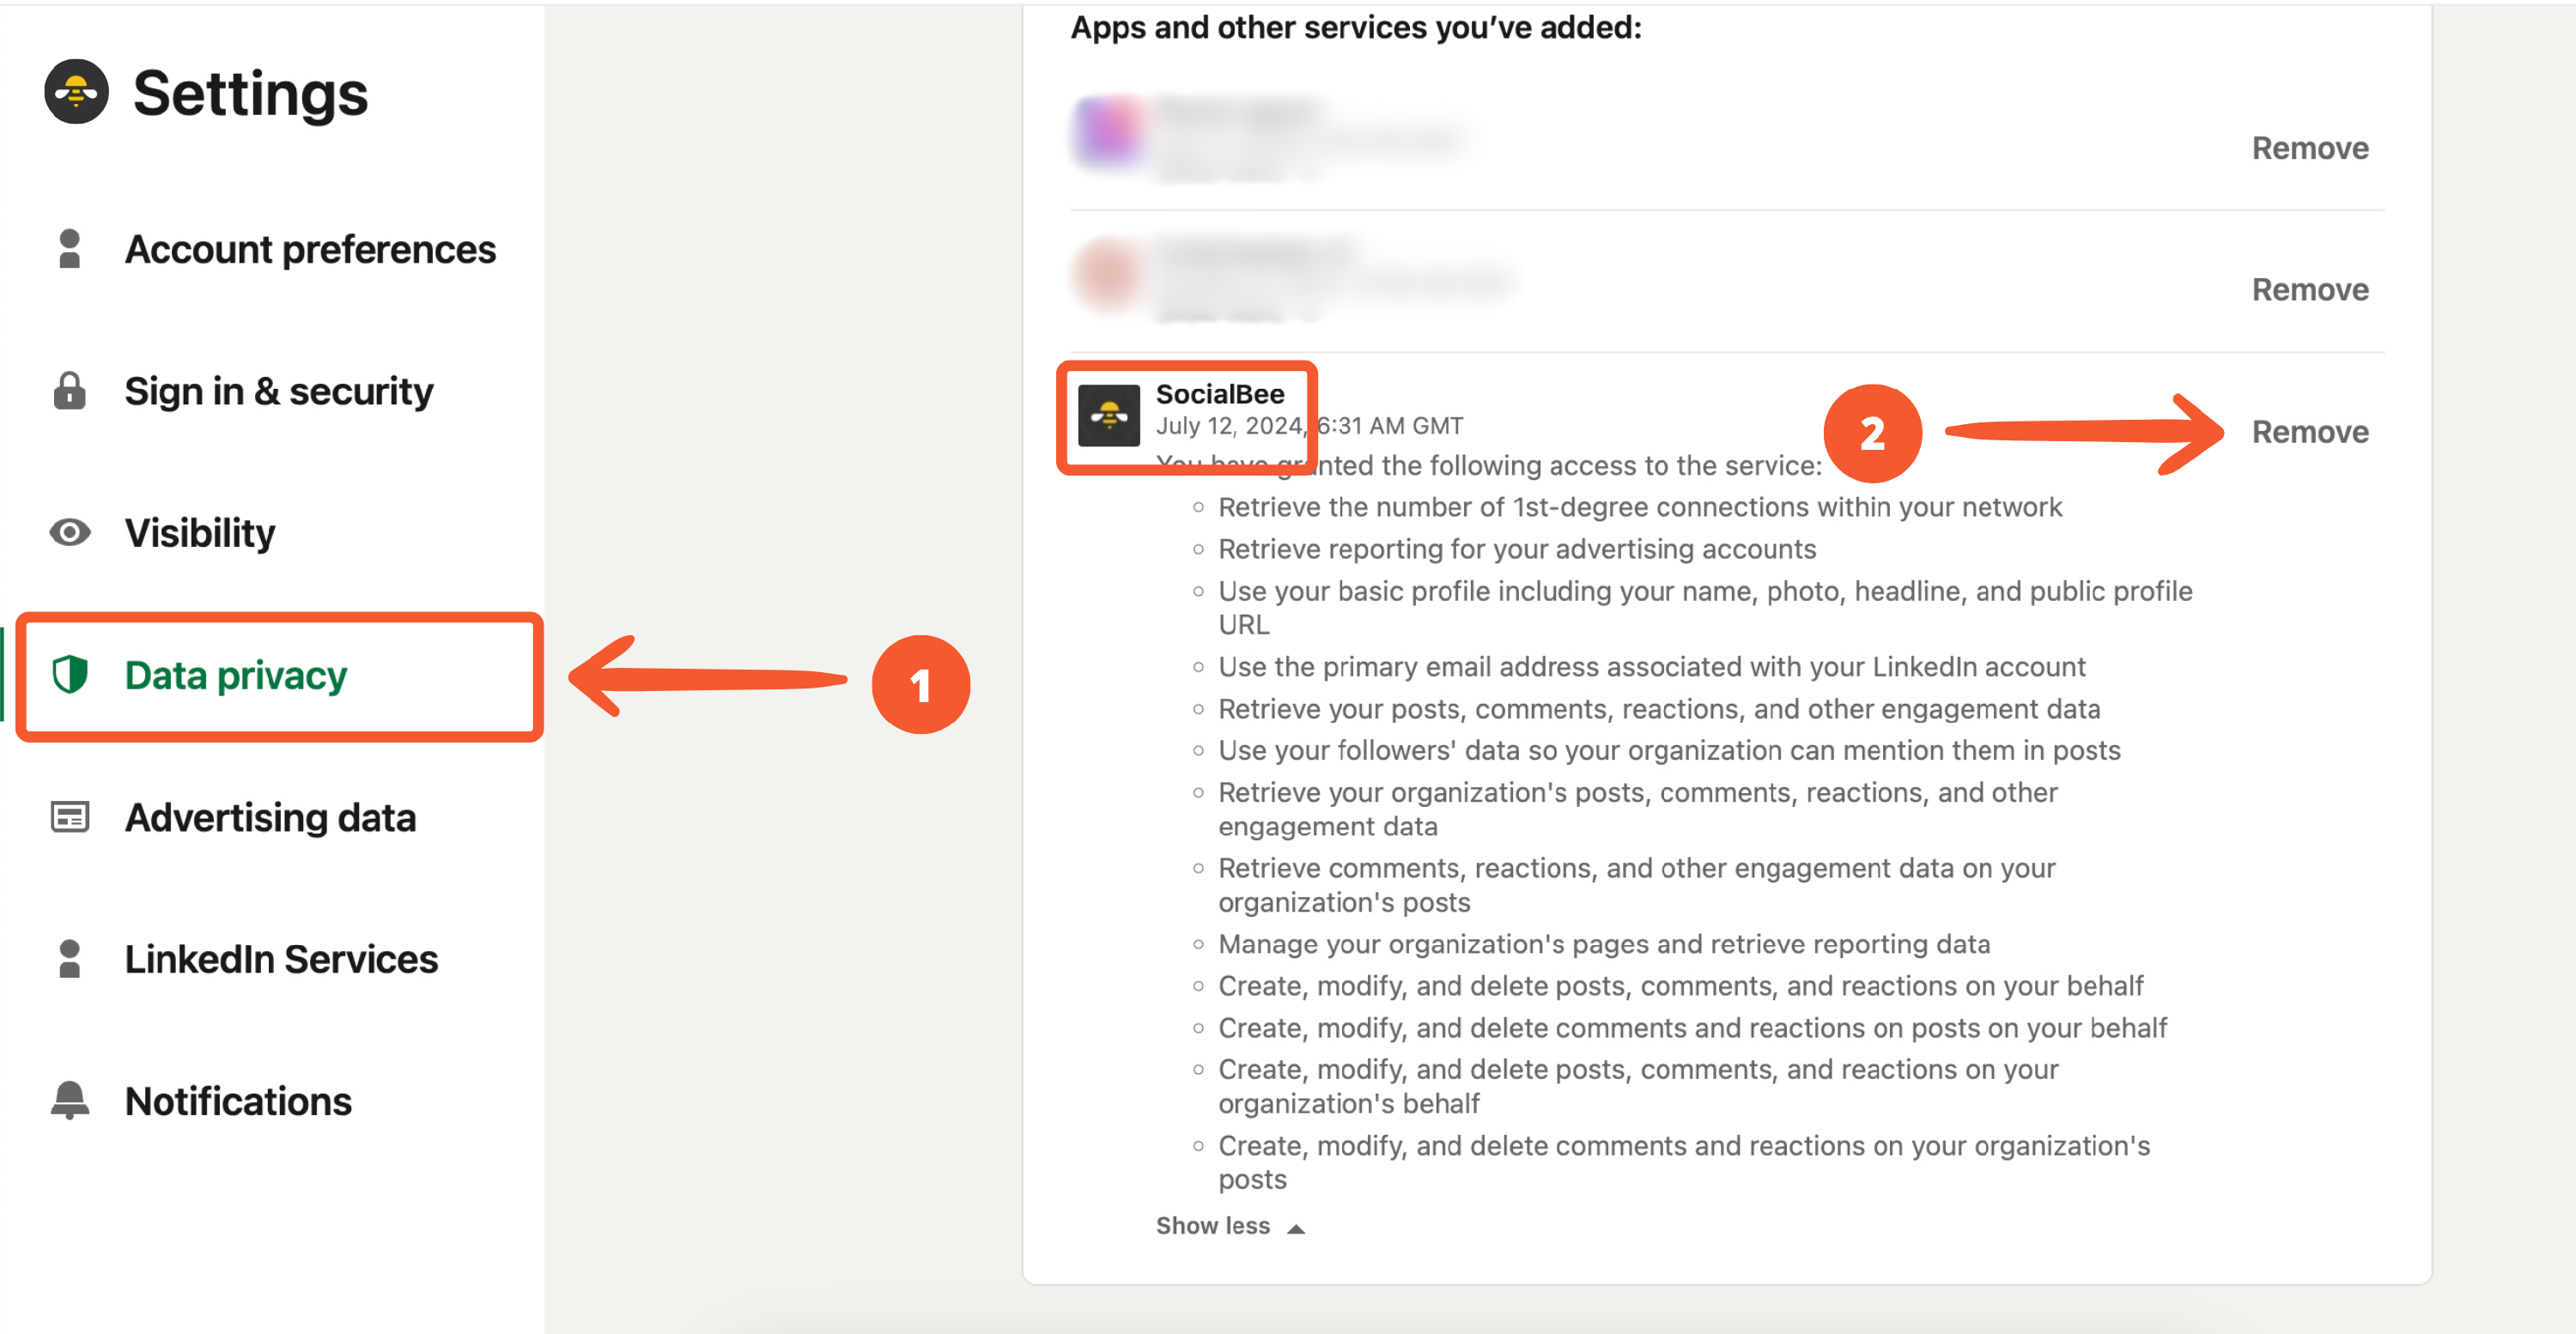Screen dimensions: 2576x1334
Task: Click the blurred purple app thumbnail
Action: click(1109, 132)
